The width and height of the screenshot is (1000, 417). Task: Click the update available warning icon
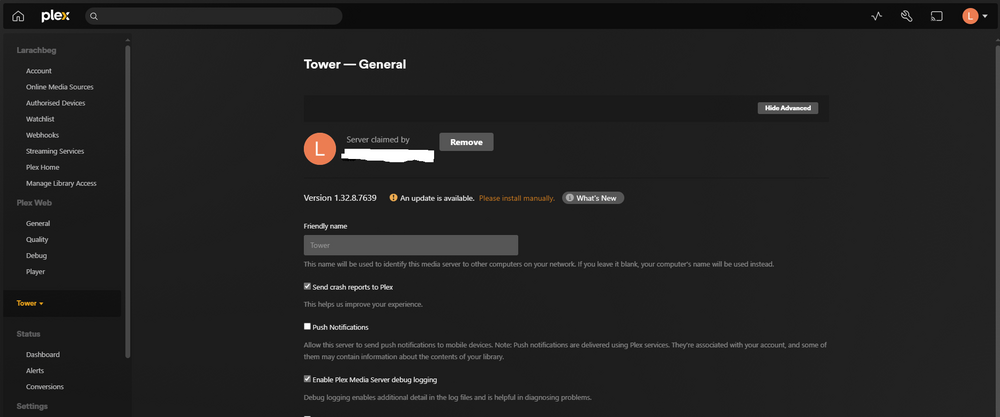393,198
